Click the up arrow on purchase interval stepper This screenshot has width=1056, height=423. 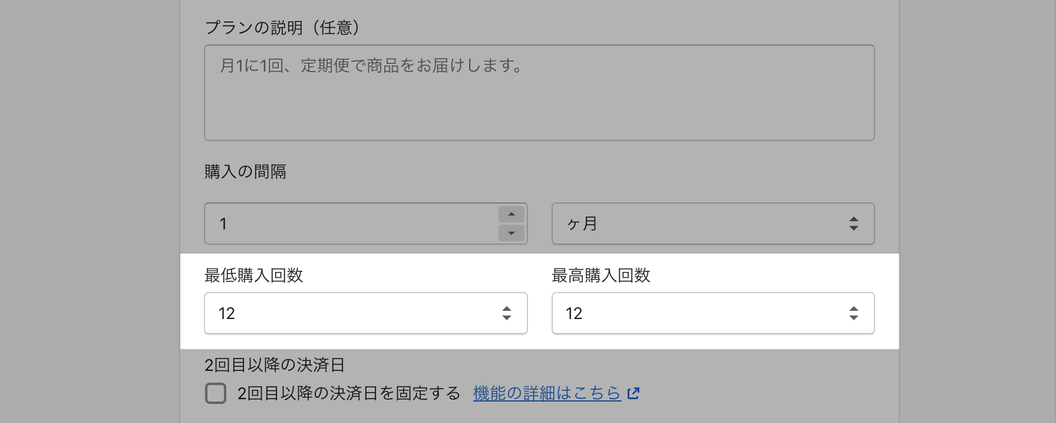tap(511, 214)
